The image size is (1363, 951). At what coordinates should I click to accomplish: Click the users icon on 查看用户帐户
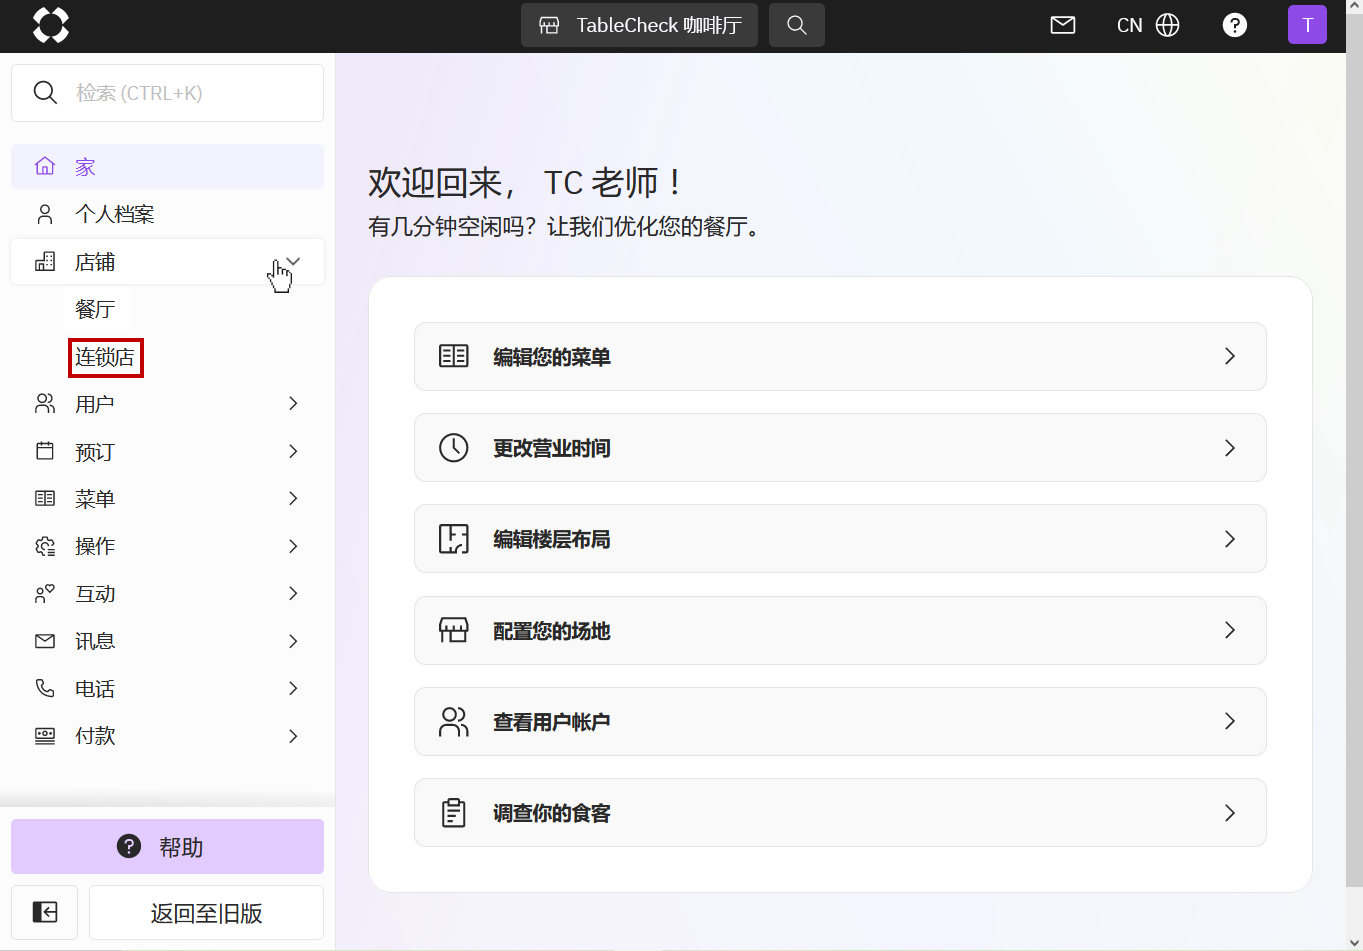(454, 721)
